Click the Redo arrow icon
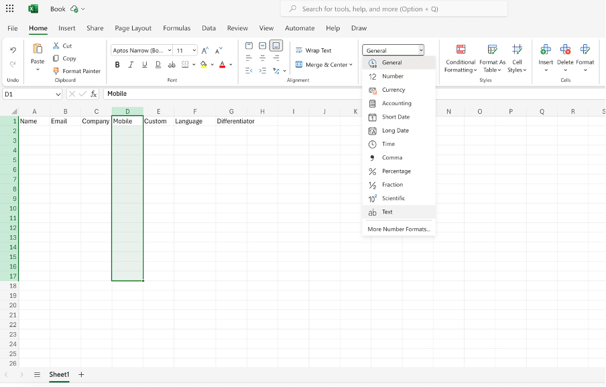The image size is (606, 387). click(13, 64)
